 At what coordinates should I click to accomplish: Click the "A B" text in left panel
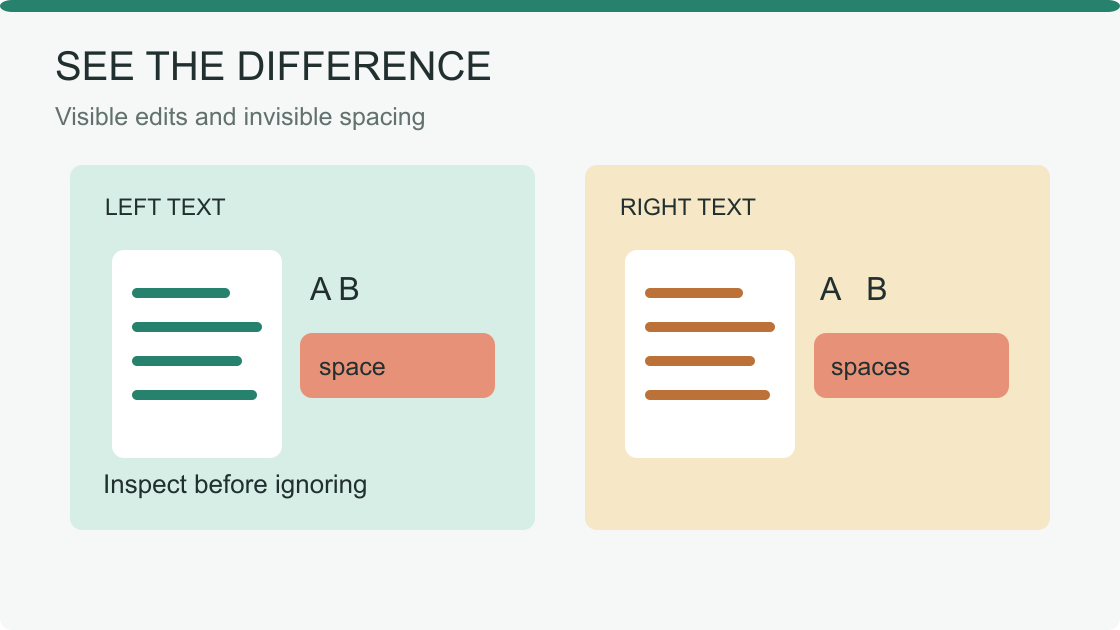(334, 289)
